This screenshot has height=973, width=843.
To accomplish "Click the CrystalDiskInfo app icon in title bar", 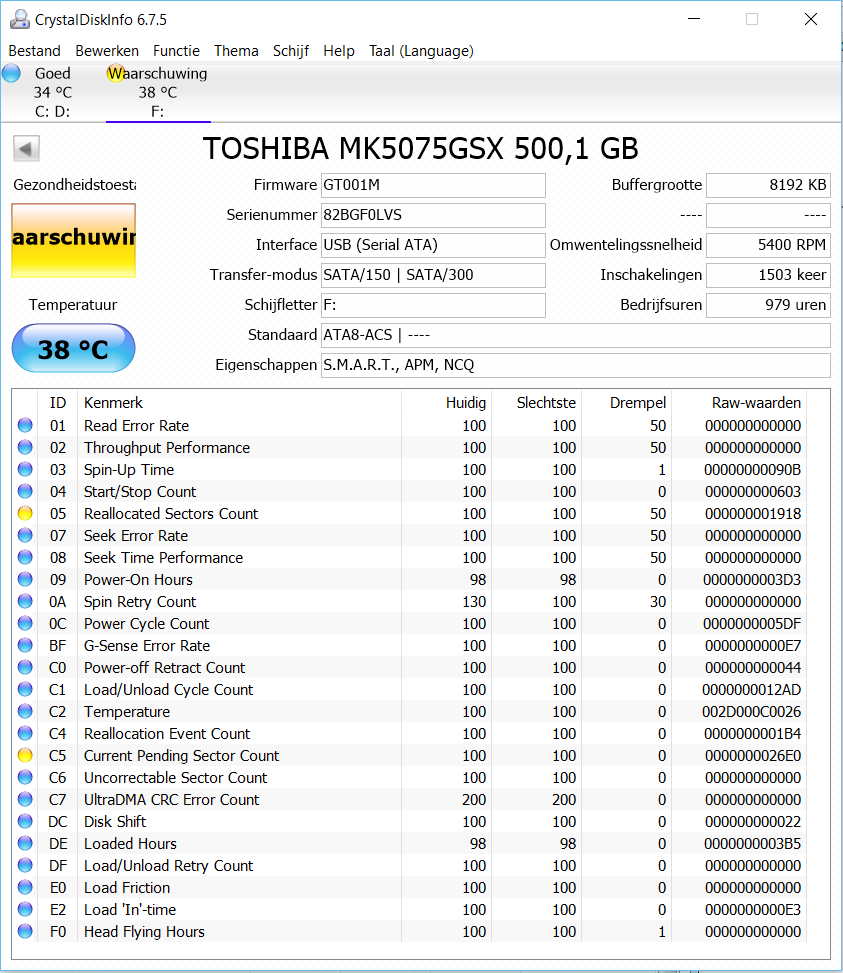I will coord(17,19).
